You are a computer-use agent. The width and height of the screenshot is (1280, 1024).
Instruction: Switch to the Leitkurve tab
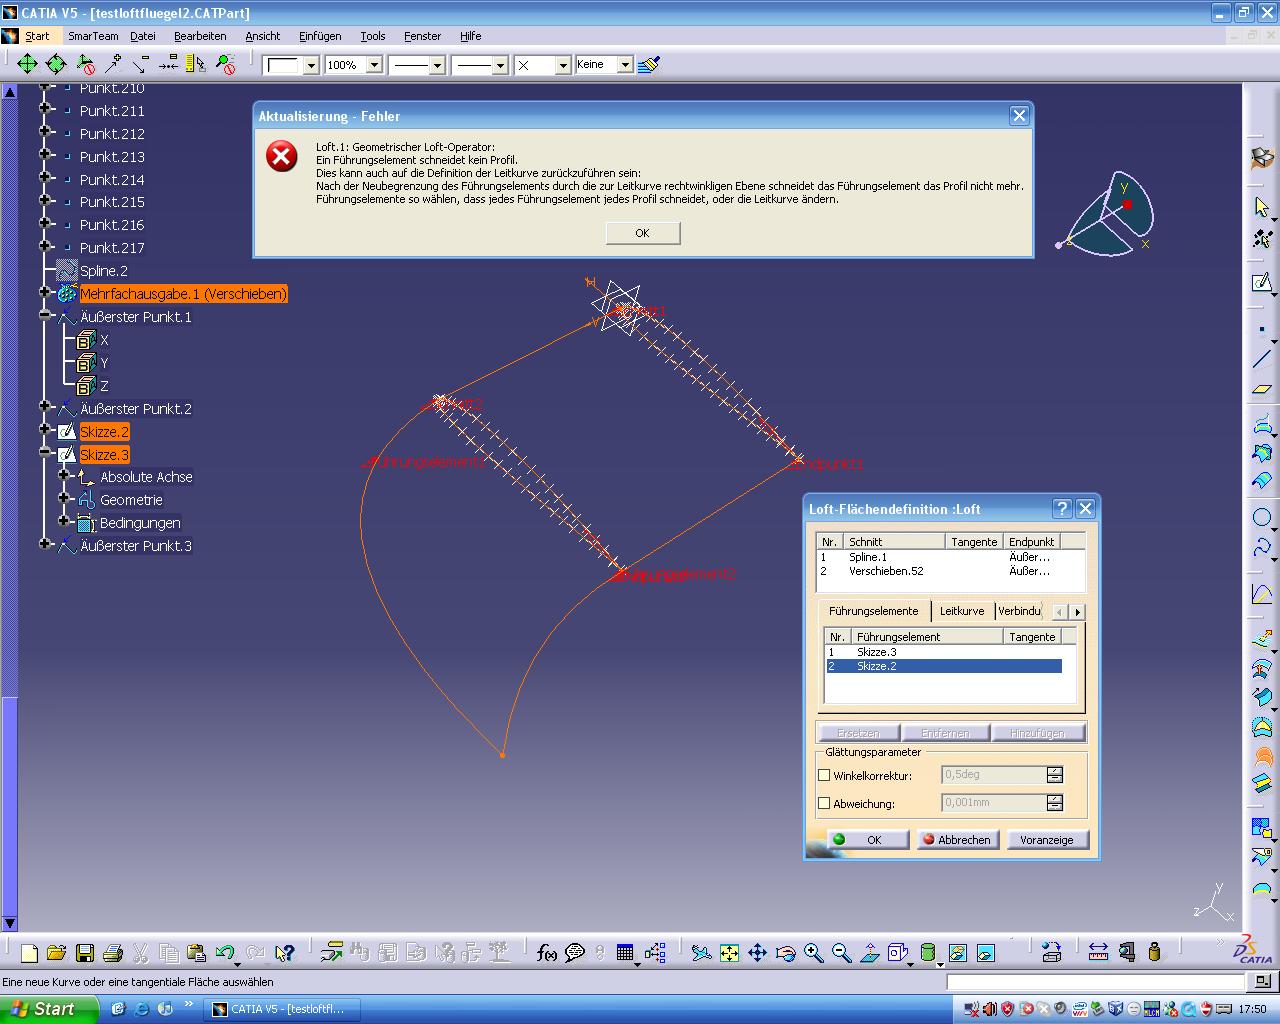(962, 611)
